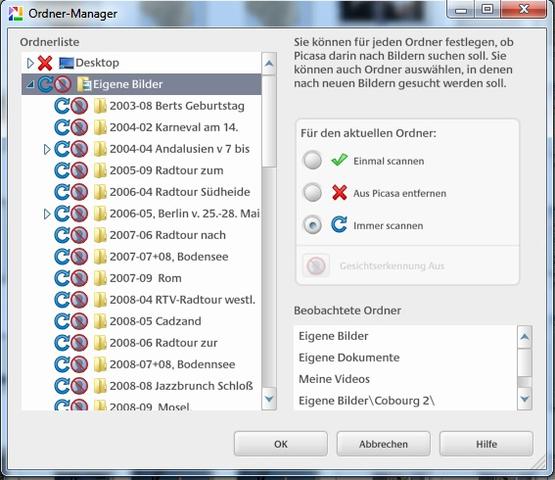Click the folder icon next to Eigene Bilder
Image resolution: width=555 pixels, height=480 pixels.
[x=84, y=85]
